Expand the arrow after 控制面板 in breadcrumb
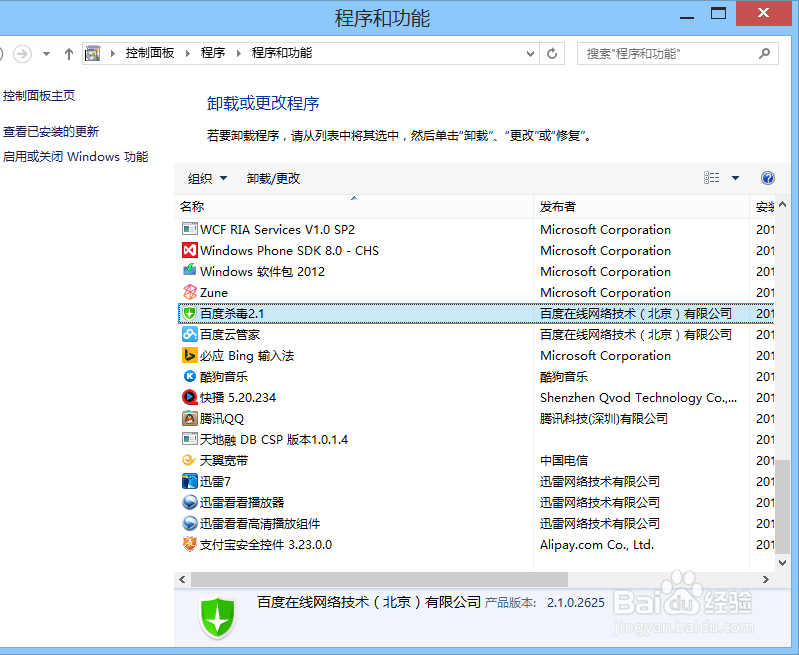The width and height of the screenshot is (799, 655). 188,53
